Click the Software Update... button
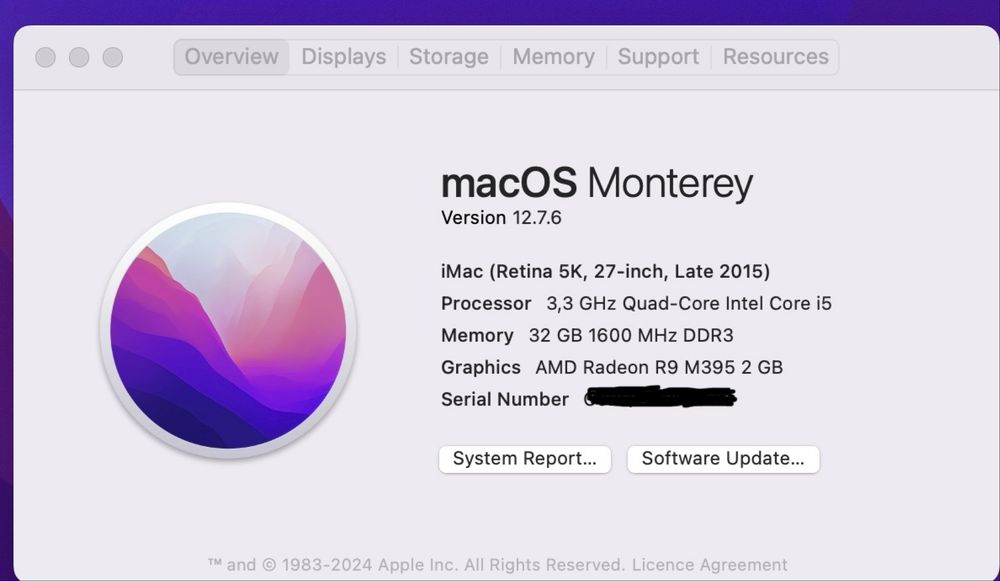 pyautogui.click(x=723, y=459)
